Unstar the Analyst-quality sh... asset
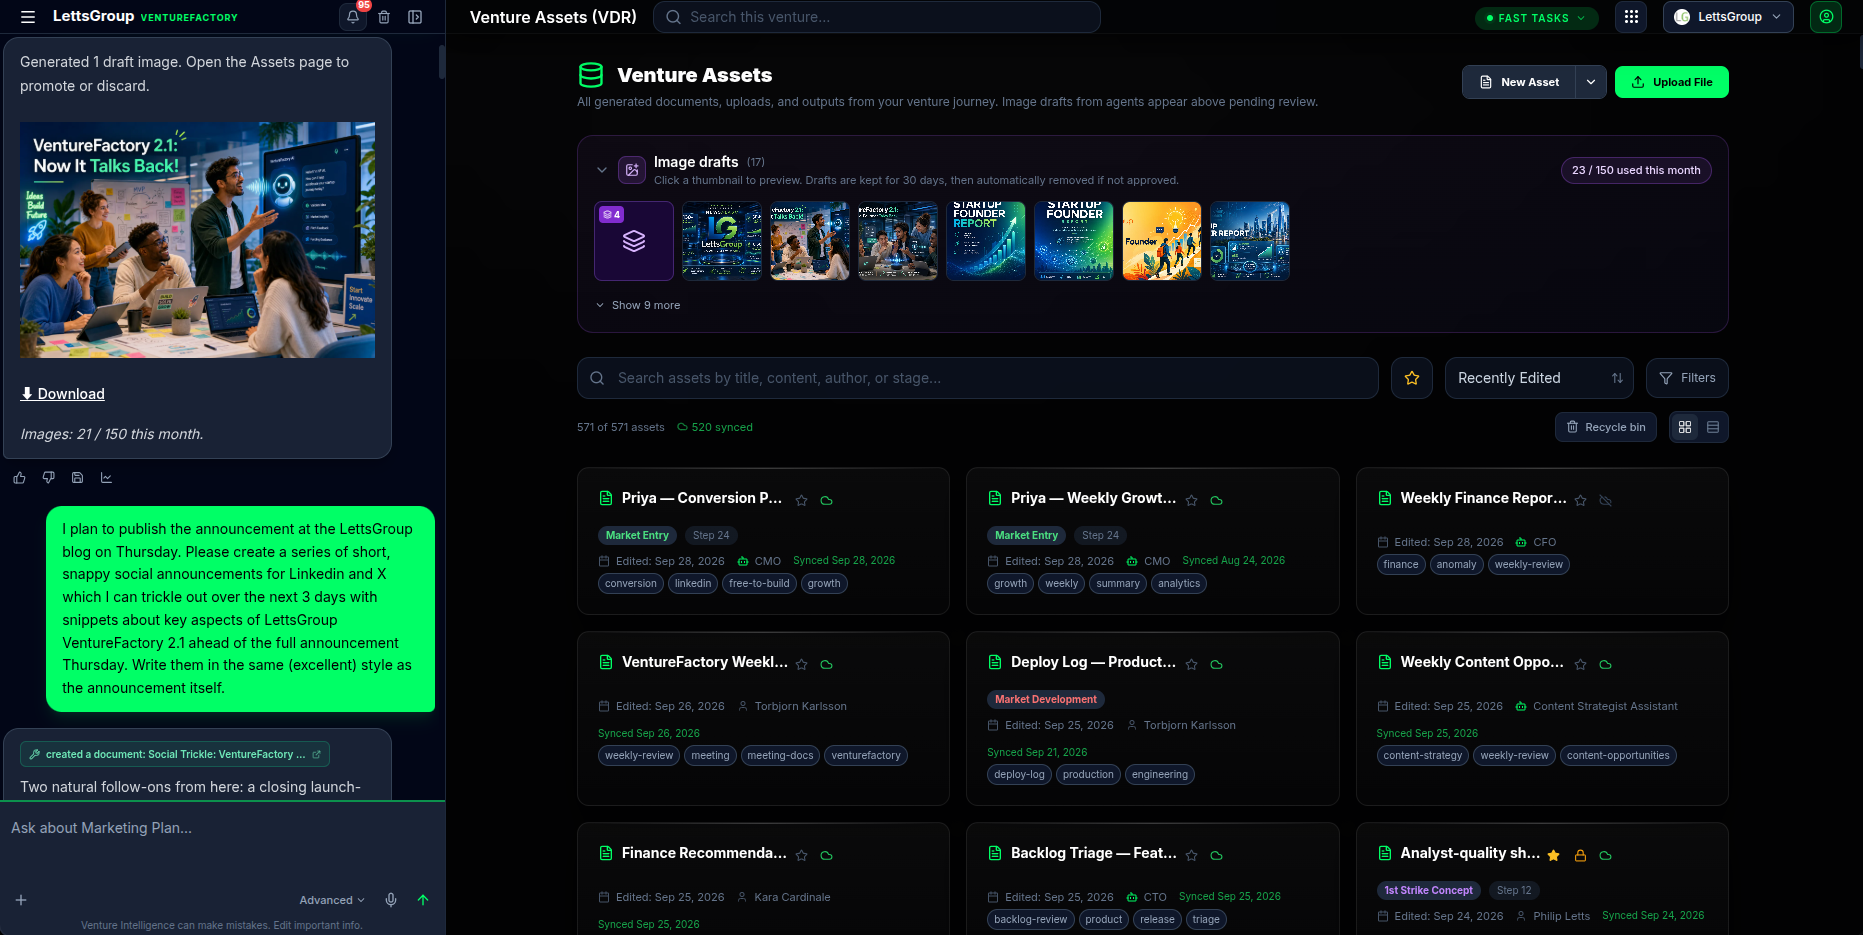Screen dimensions: 1863x935 (x=1553, y=855)
